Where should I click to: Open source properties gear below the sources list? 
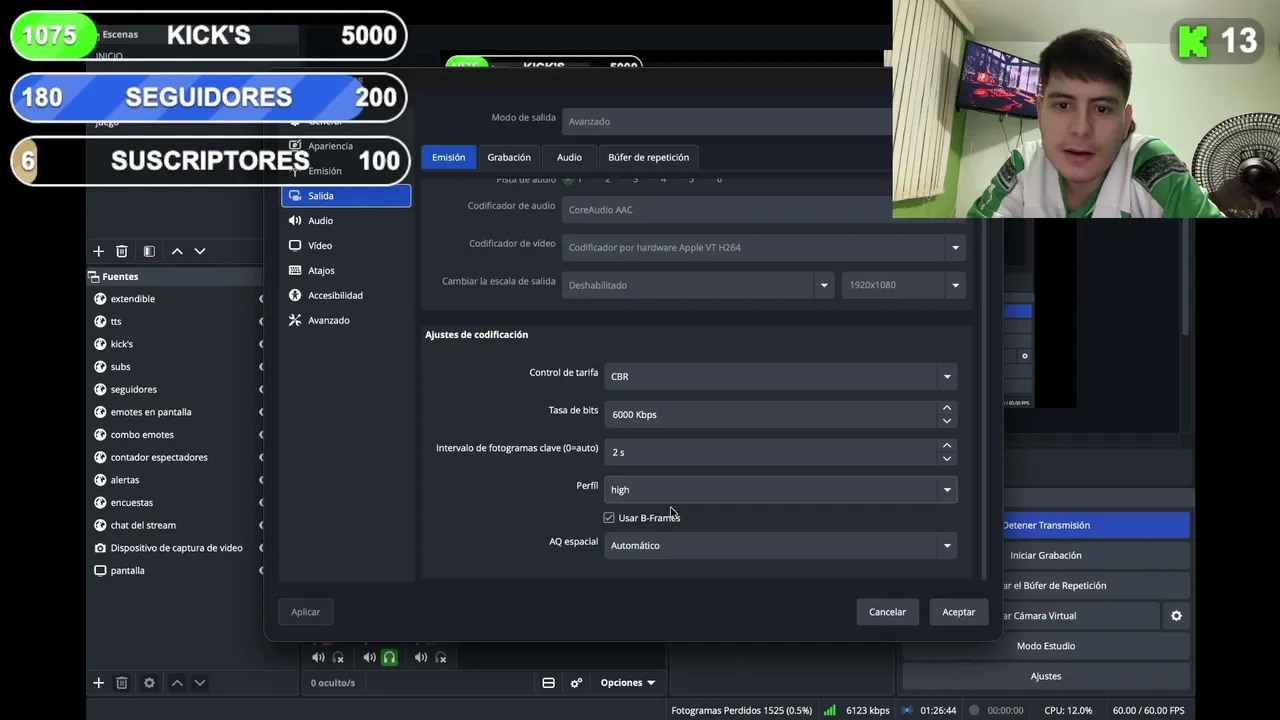pyautogui.click(x=149, y=683)
